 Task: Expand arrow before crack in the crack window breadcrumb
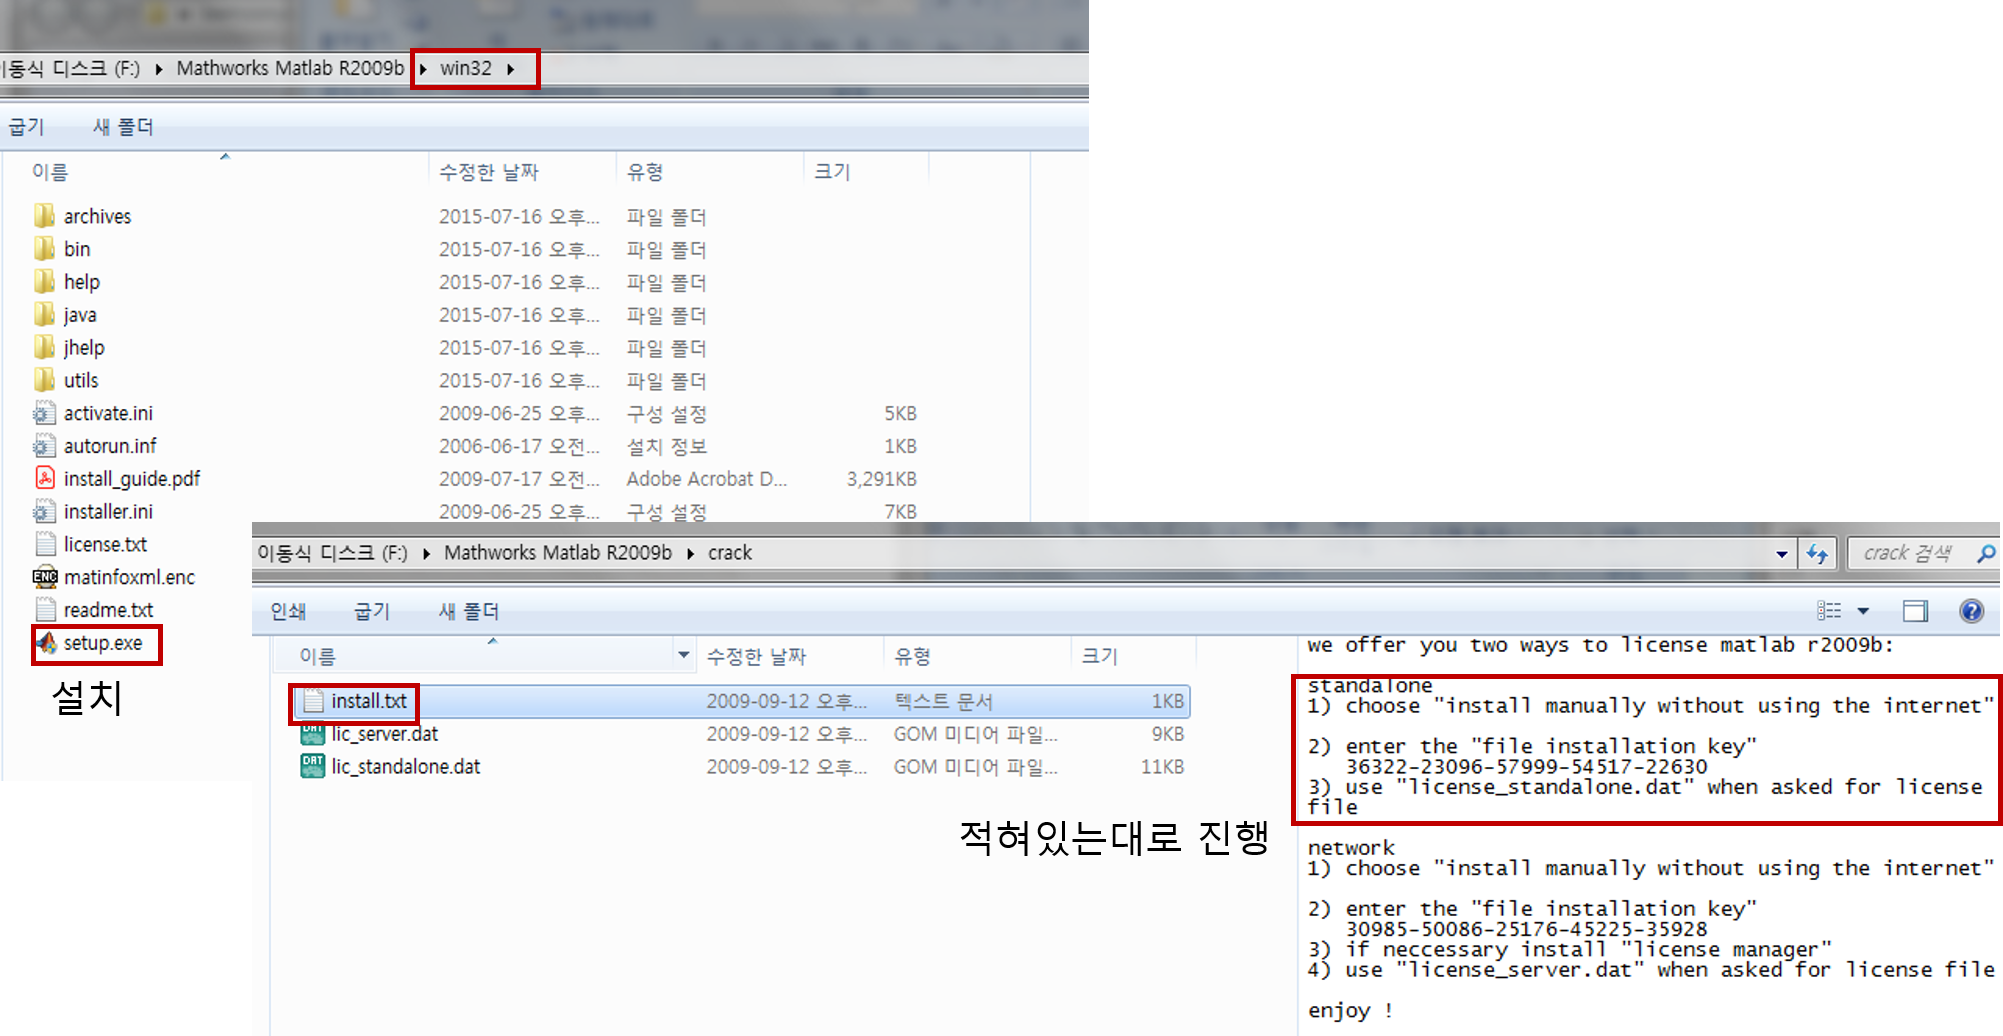click(x=690, y=553)
